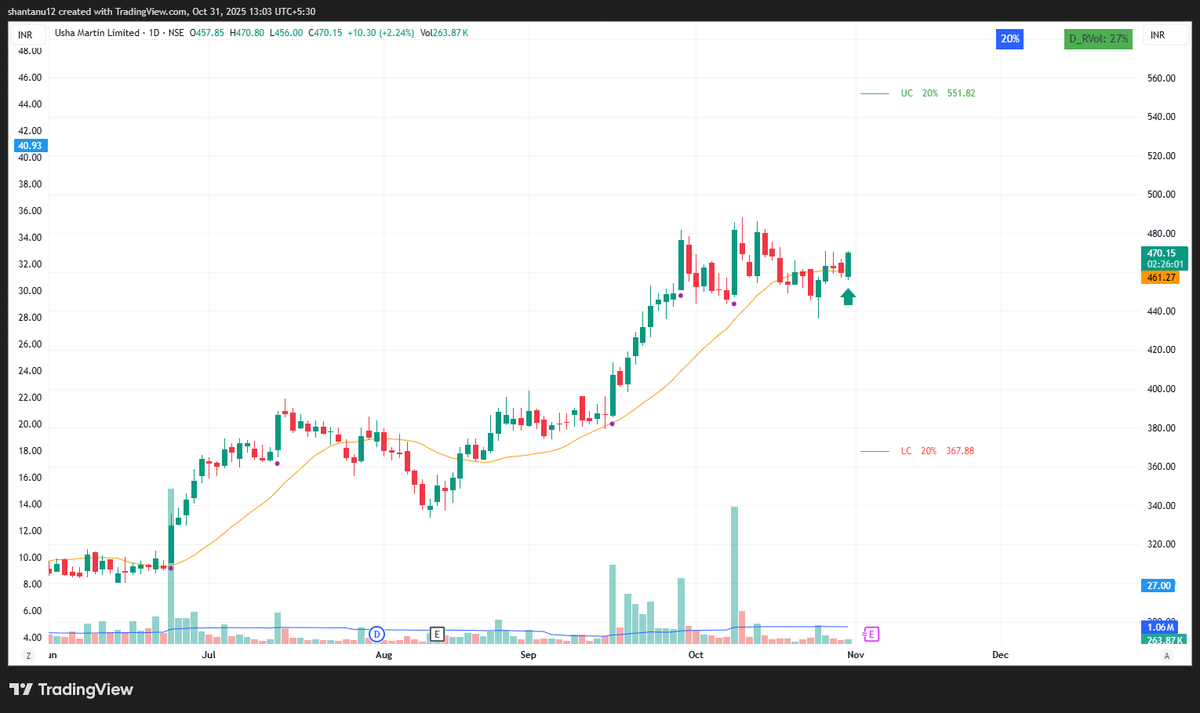Click the +10.30 (+2.24%) change value
Screen dimensions: 1200x713
(381, 33)
